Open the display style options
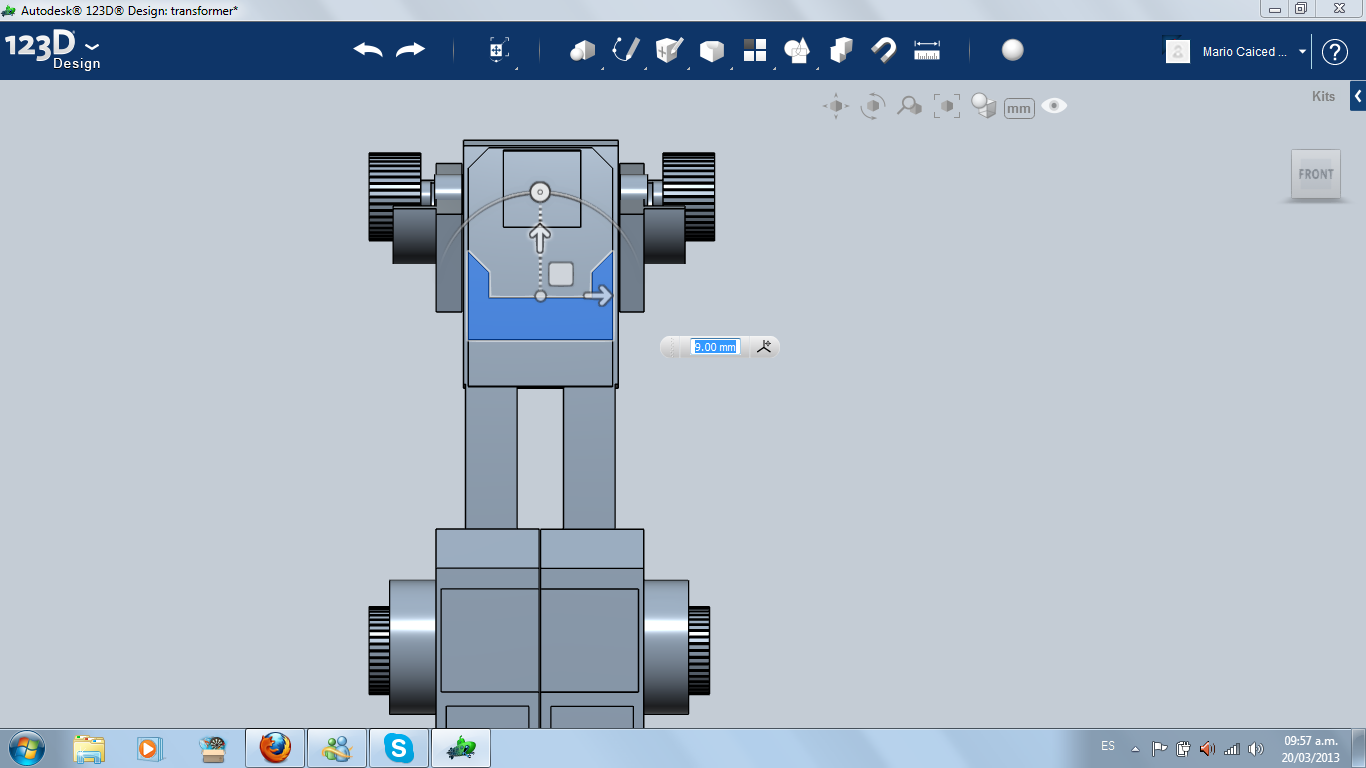Image resolution: width=1366 pixels, height=768 pixels. point(984,106)
